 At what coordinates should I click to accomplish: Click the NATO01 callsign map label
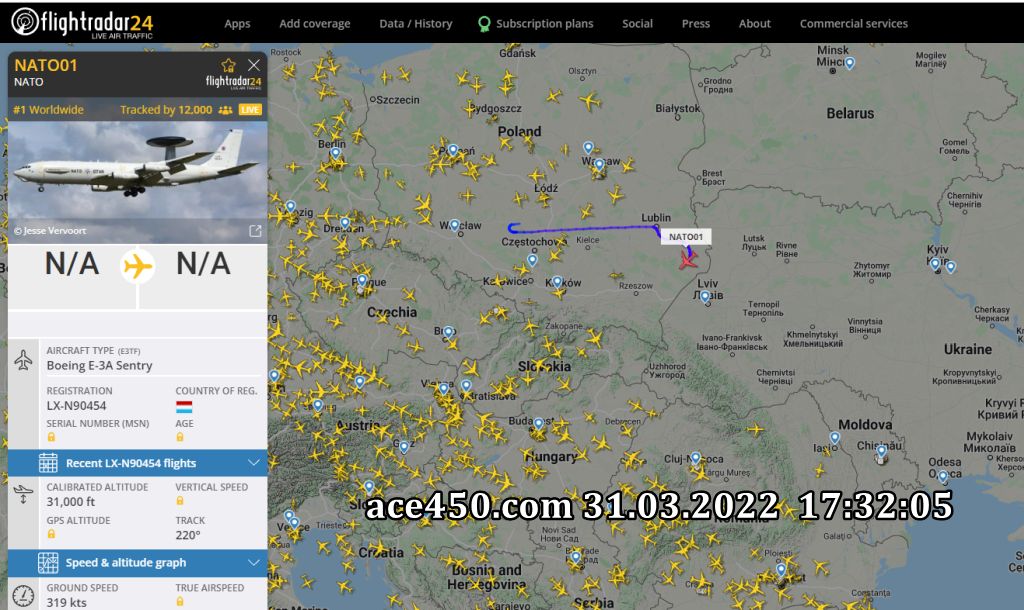click(686, 237)
